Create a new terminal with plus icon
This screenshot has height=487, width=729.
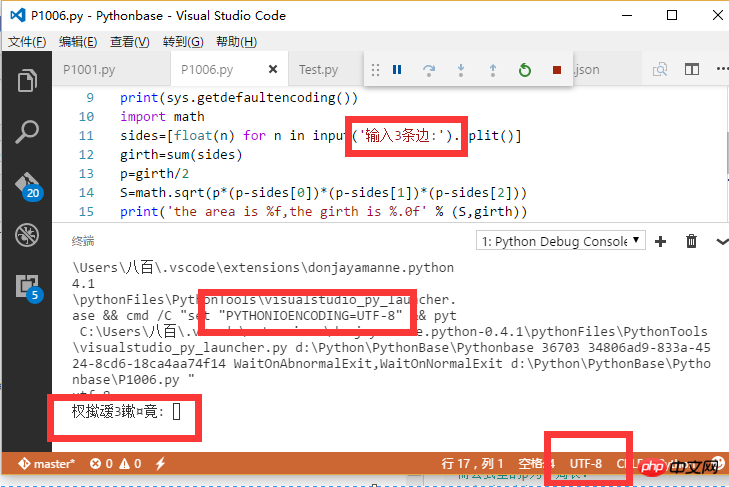pos(660,241)
